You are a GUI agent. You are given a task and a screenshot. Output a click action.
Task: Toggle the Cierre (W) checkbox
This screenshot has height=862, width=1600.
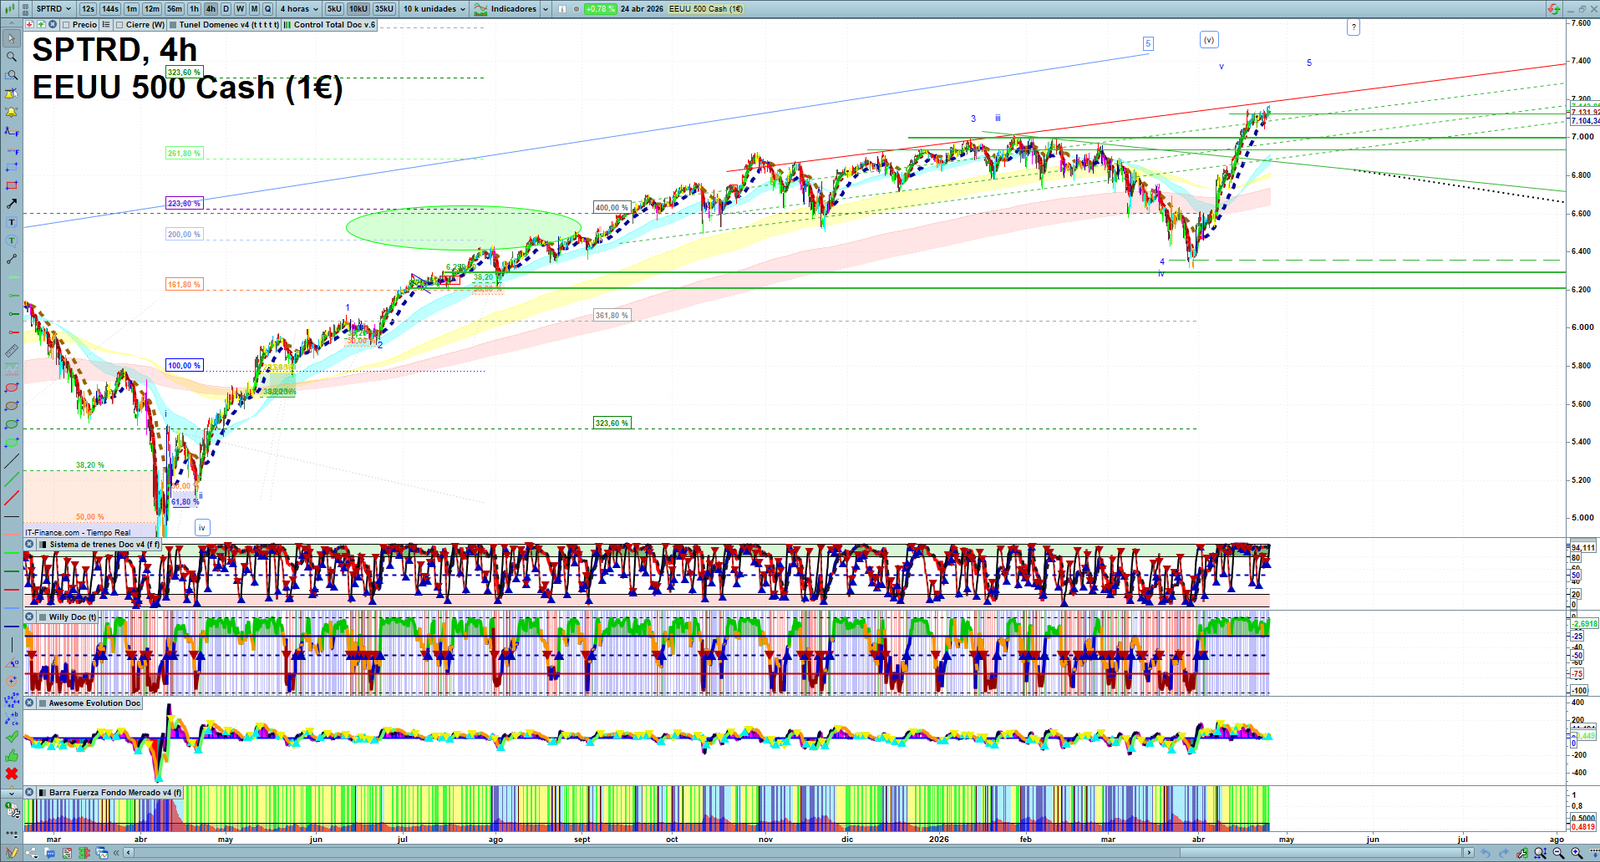120,25
